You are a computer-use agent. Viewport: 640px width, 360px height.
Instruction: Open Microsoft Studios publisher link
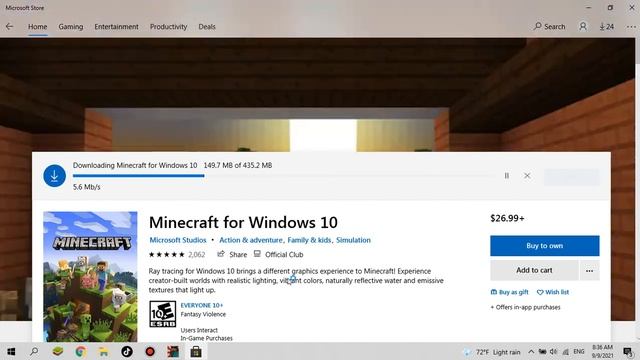178,240
